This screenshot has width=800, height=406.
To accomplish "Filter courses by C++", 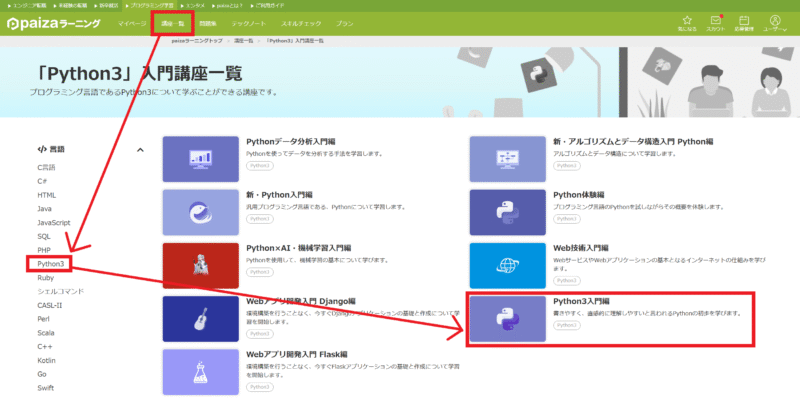I will 45,346.
